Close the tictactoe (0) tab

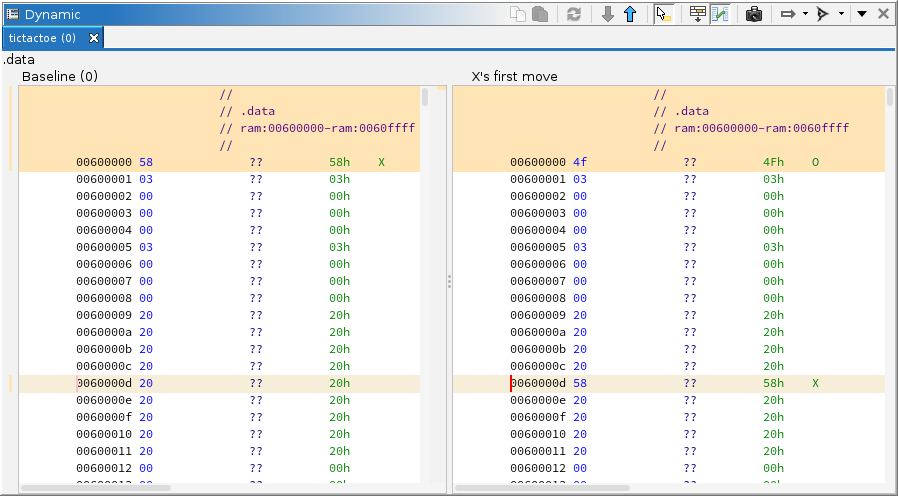(x=94, y=38)
